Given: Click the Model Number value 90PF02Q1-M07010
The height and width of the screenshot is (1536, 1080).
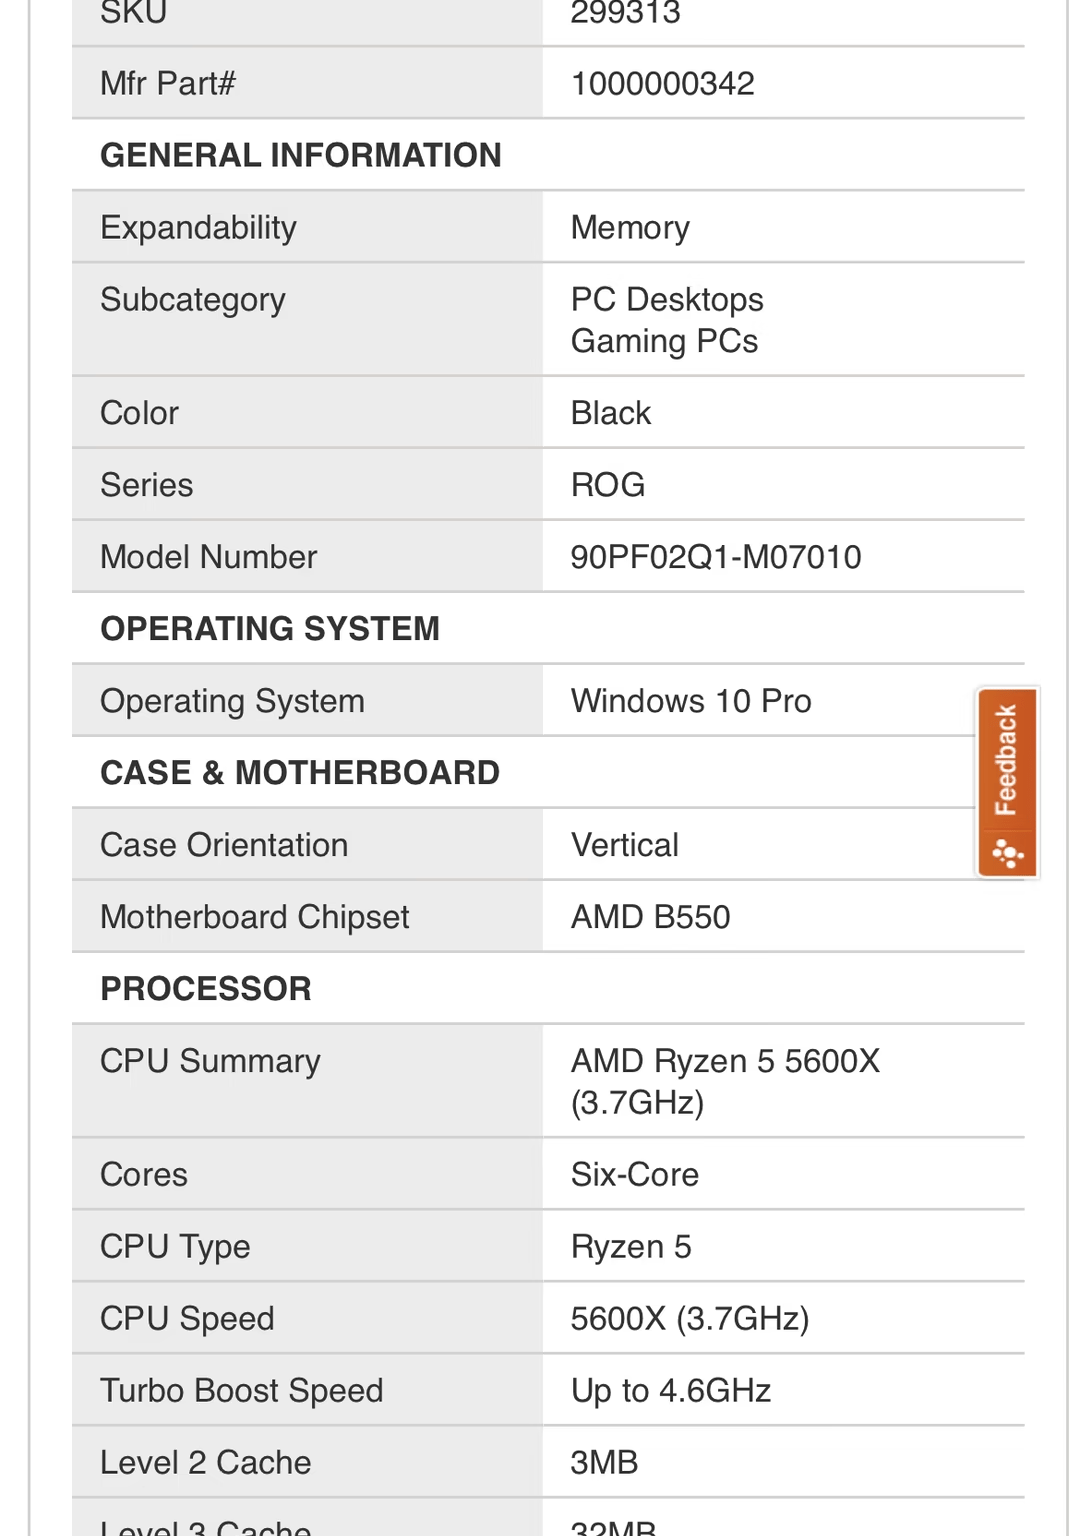Looking at the screenshot, I should point(716,557).
